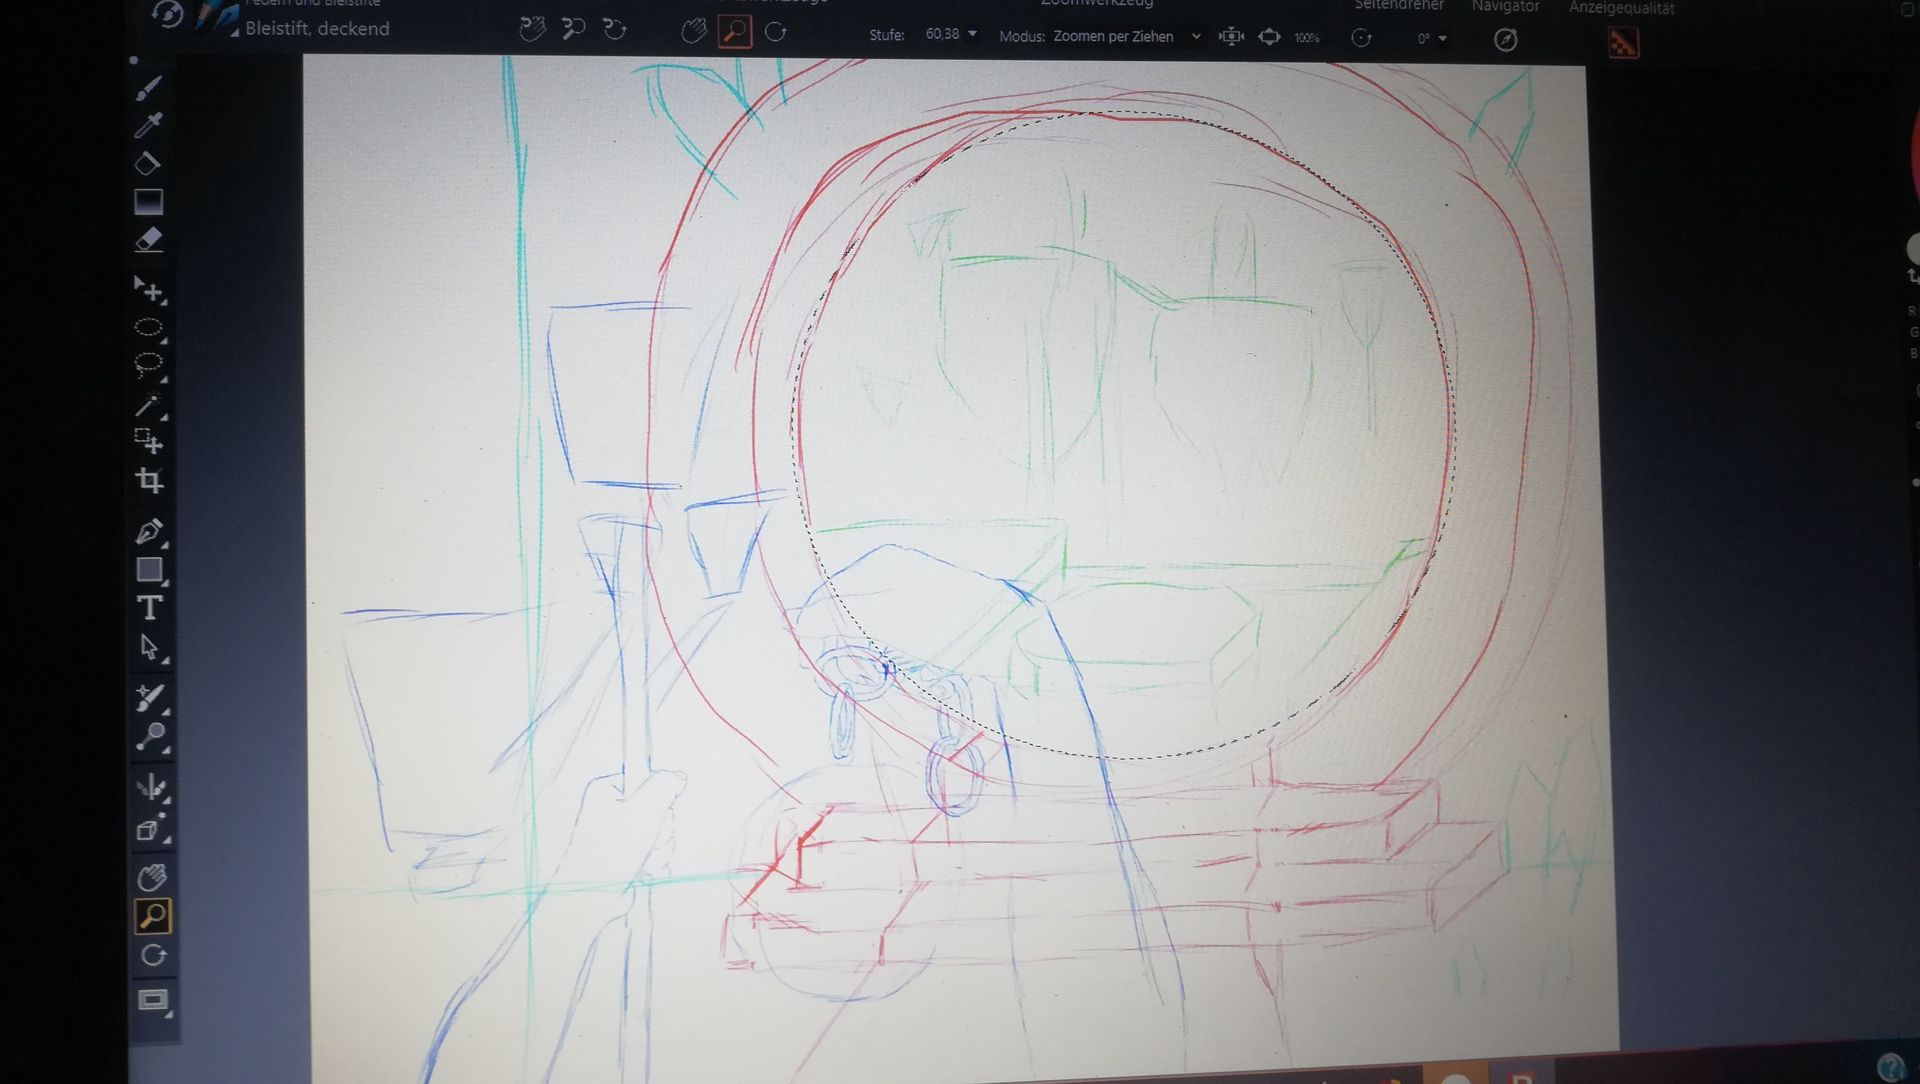This screenshot has height=1084, width=1920.
Task: Click the Stufe value 60,38 field
Action: point(942,34)
